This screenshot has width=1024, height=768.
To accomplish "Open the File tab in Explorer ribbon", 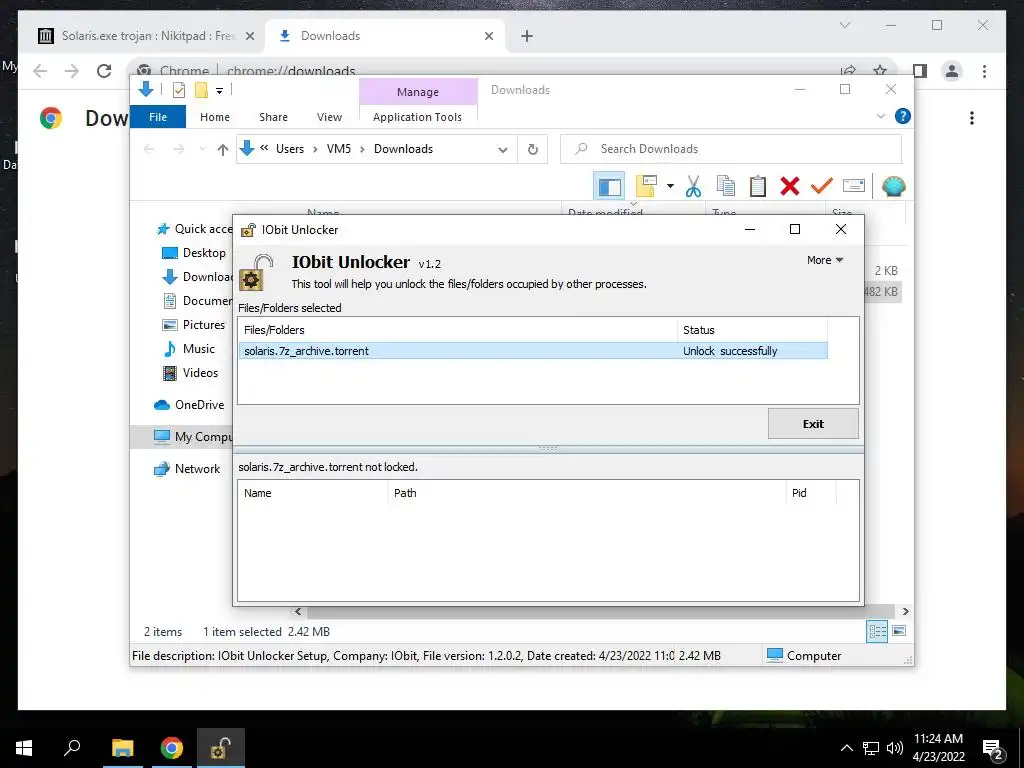I will coord(158,117).
